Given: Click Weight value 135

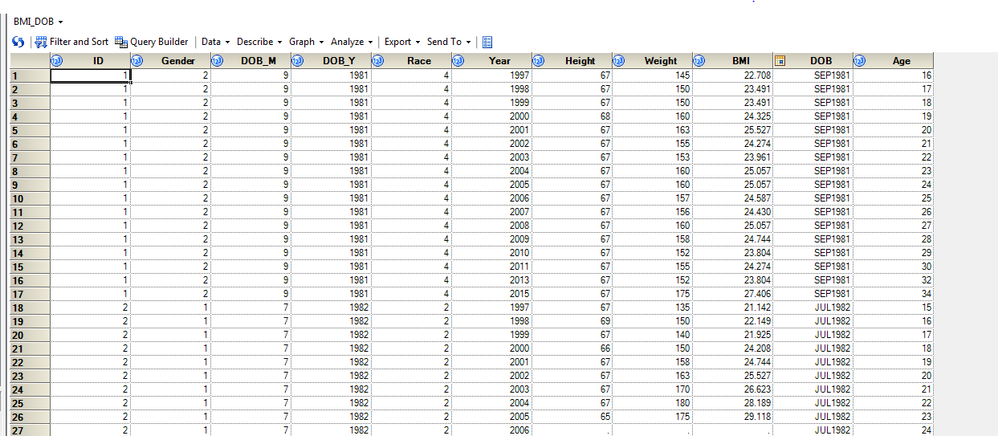Looking at the screenshot, I should [652, 307].
